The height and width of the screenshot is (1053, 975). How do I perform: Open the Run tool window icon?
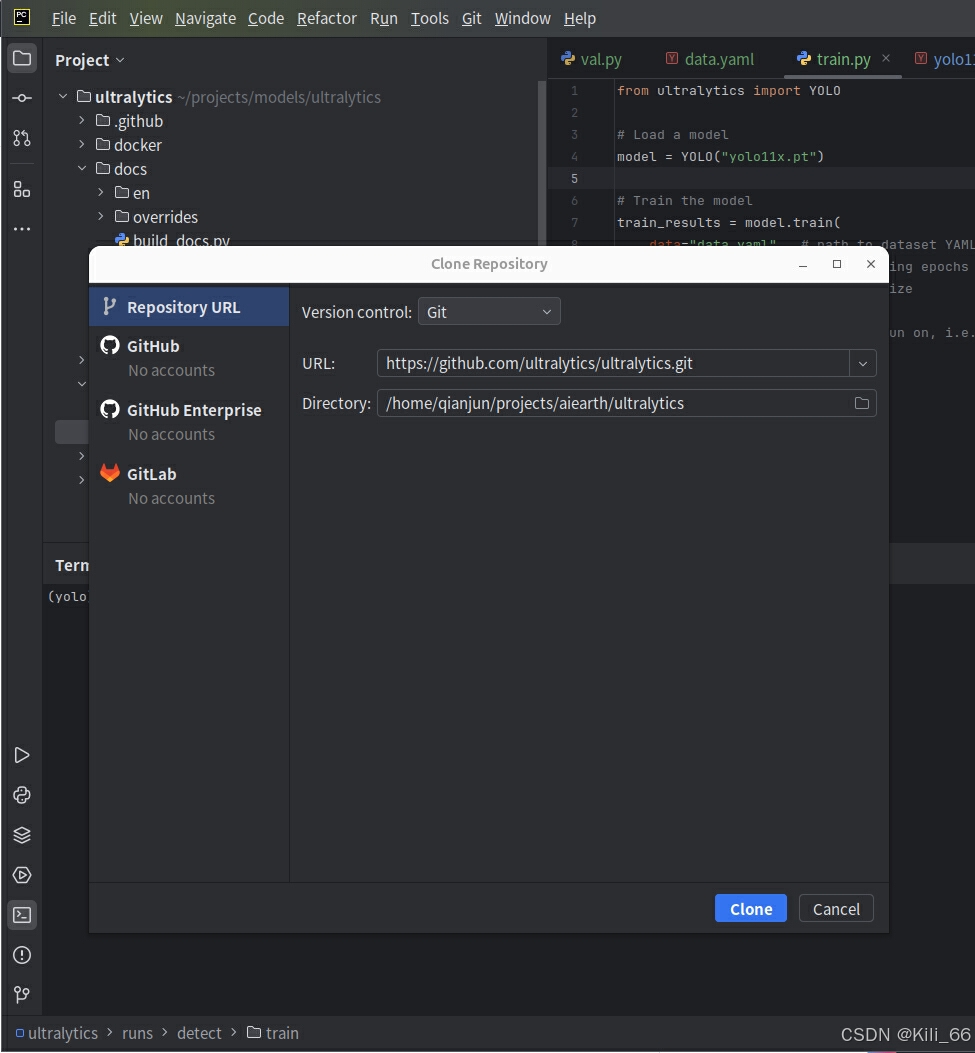(22, 755)
